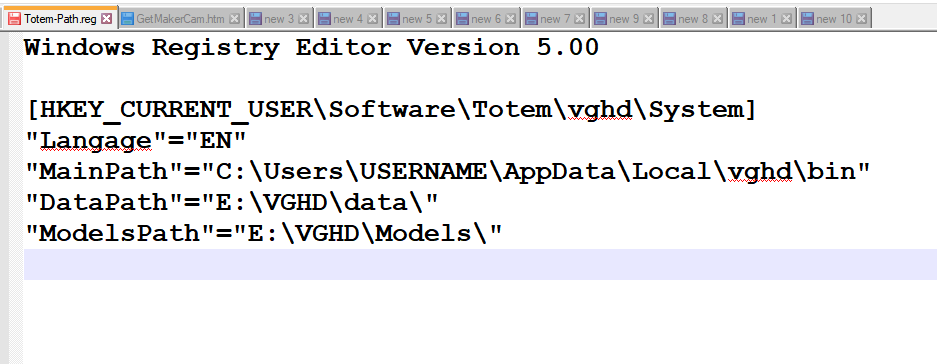Click the red unsaved icon on Totem-Path.reg tab
This screenshot has height=364, width=937.
[x=15, y=19]
